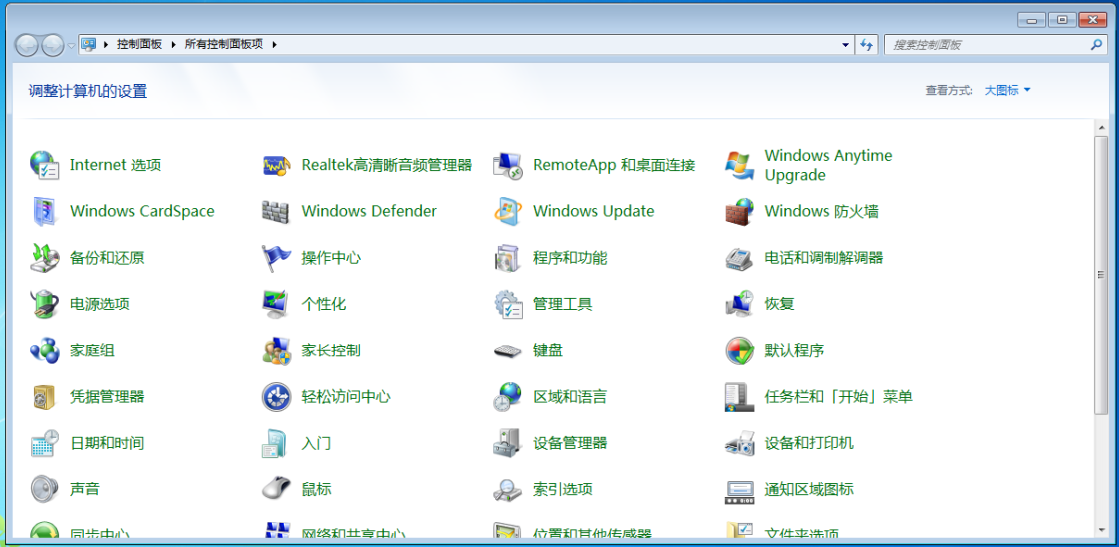Open Windows 防火墙 firewall icon
Image resolution: width=1119 pixels, height=547 pixels.
(739, 211)
